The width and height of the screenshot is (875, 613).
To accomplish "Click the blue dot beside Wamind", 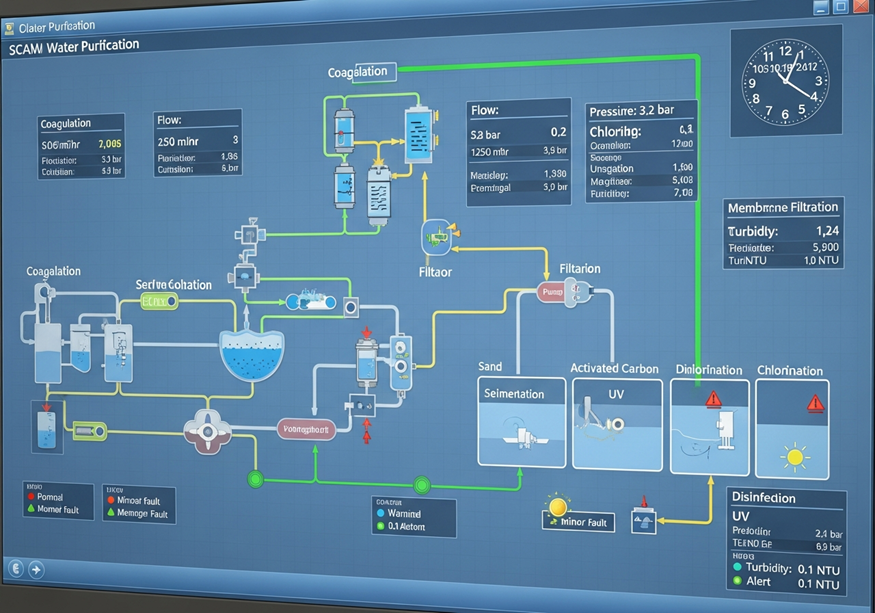I will (x=381, y=513).
